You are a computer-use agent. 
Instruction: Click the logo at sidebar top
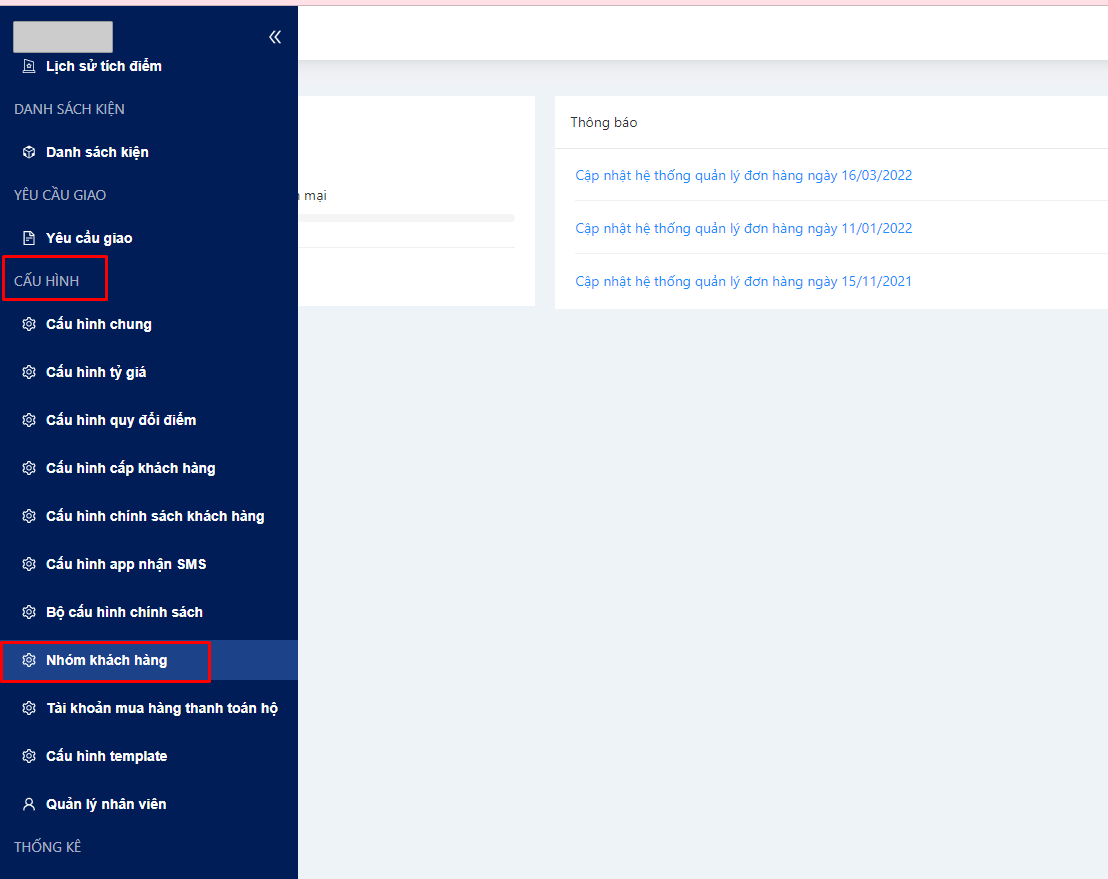pyautogui.click(x=63, y=37)
